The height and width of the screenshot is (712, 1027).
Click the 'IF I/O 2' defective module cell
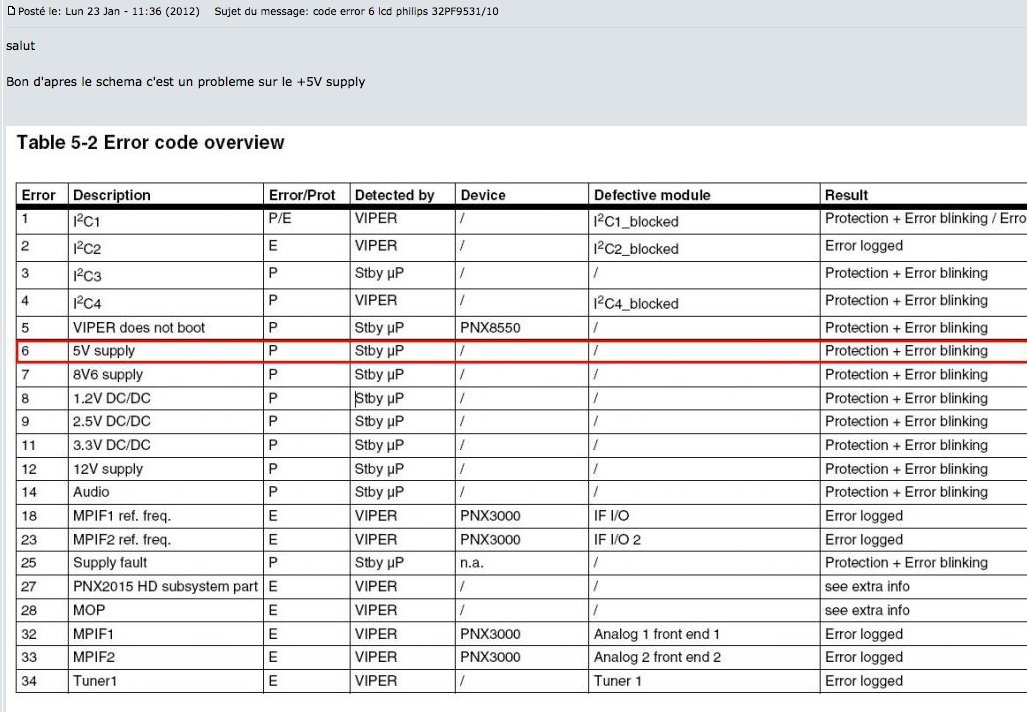[x=617, y=540]
